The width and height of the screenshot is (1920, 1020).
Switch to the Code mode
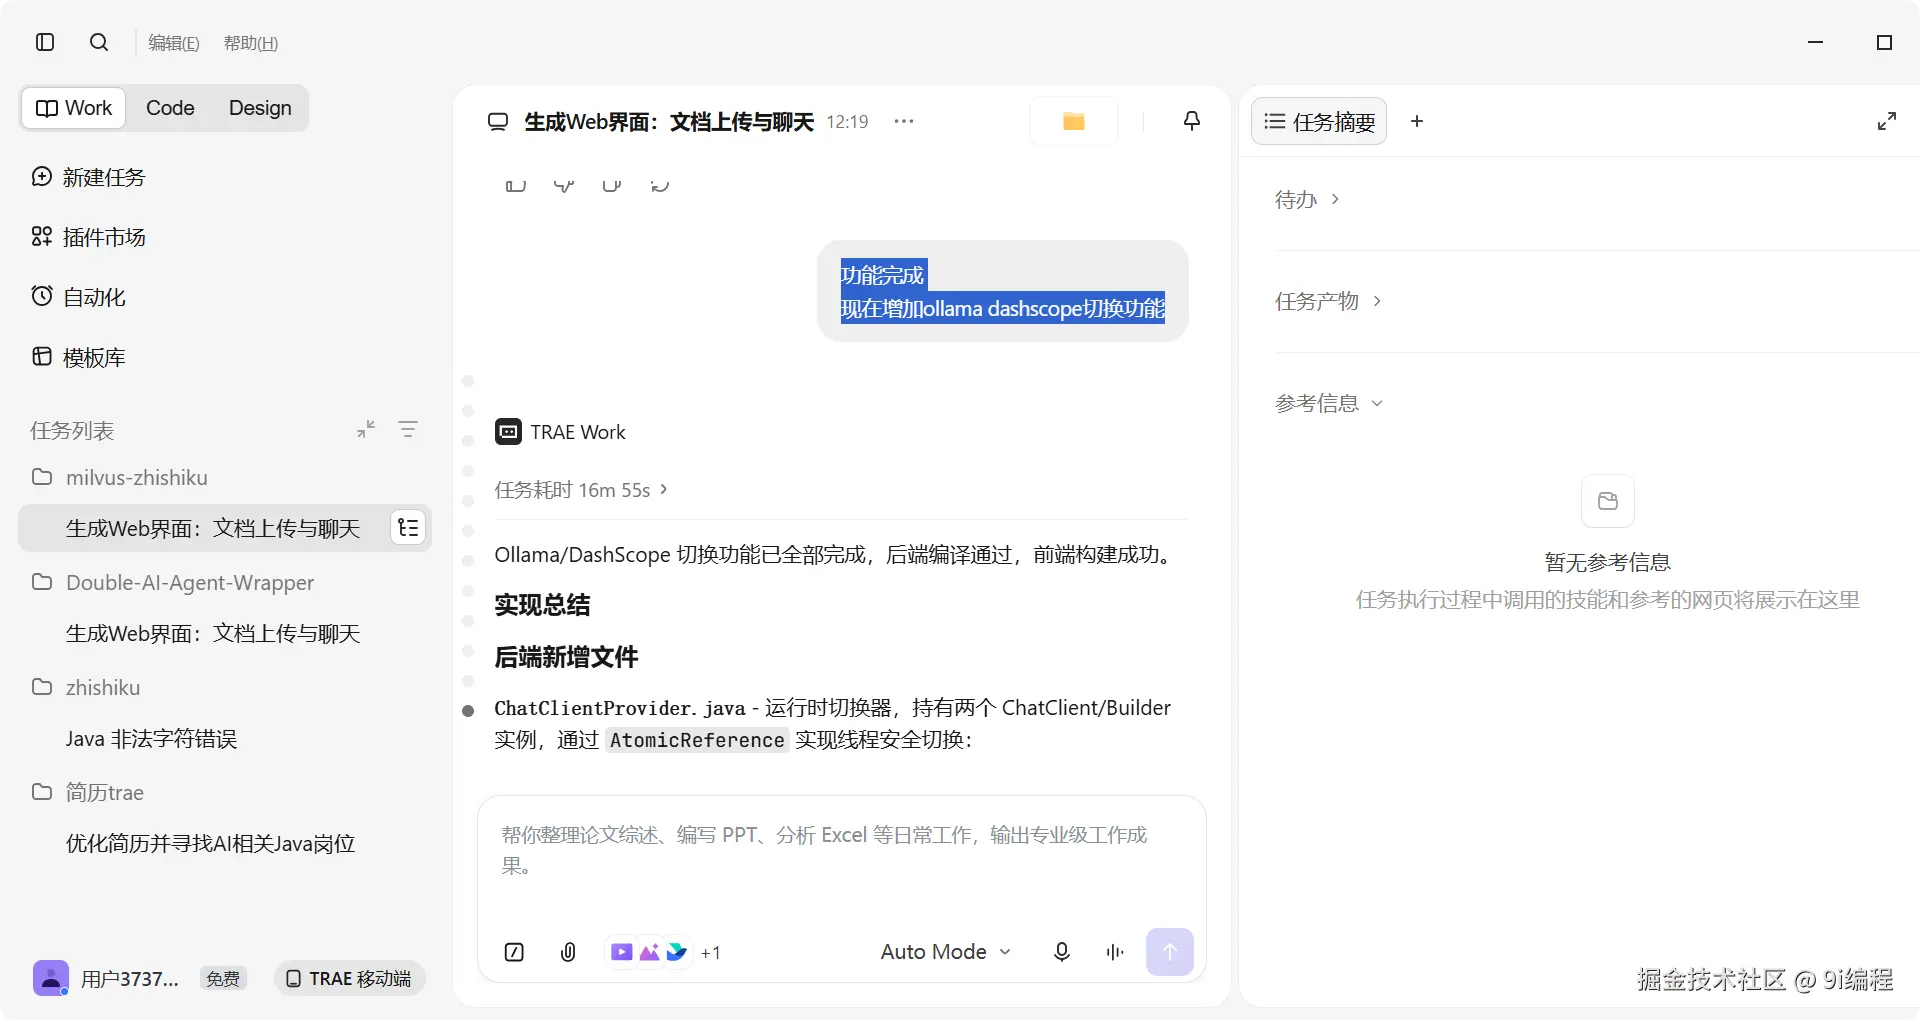click(x=170, y=108)
